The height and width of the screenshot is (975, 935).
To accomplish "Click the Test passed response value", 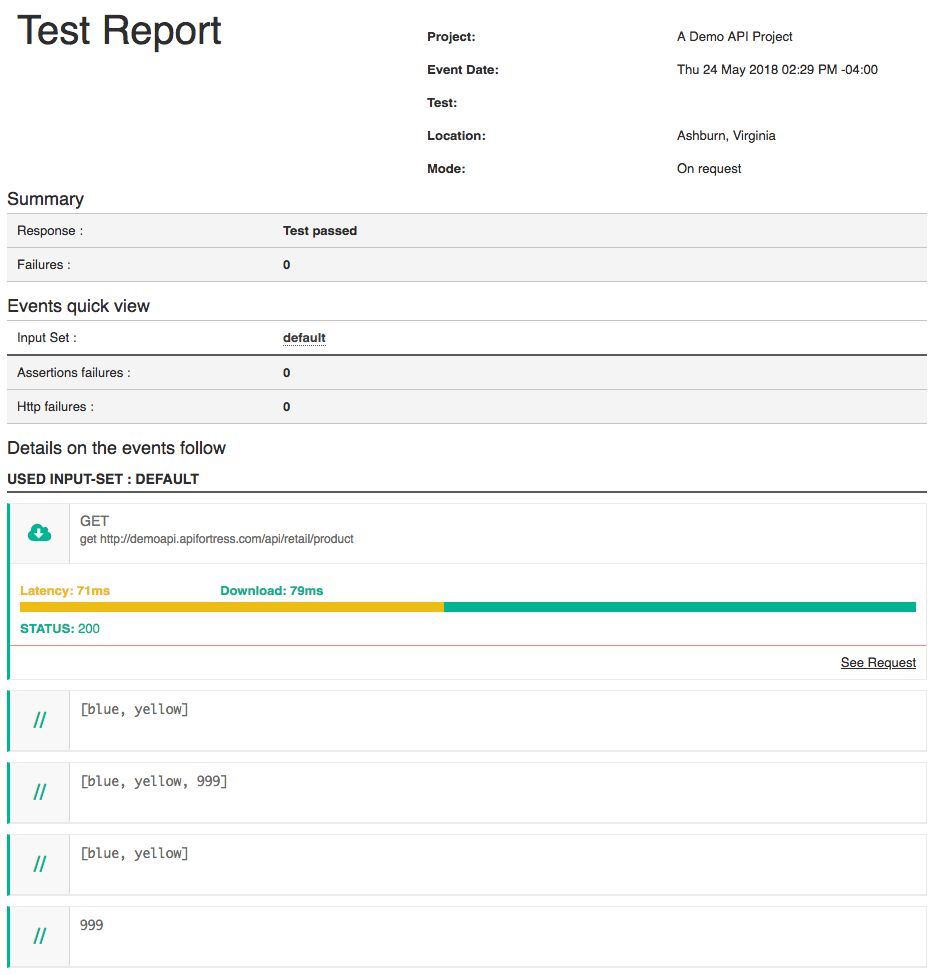I will point(320,231).
